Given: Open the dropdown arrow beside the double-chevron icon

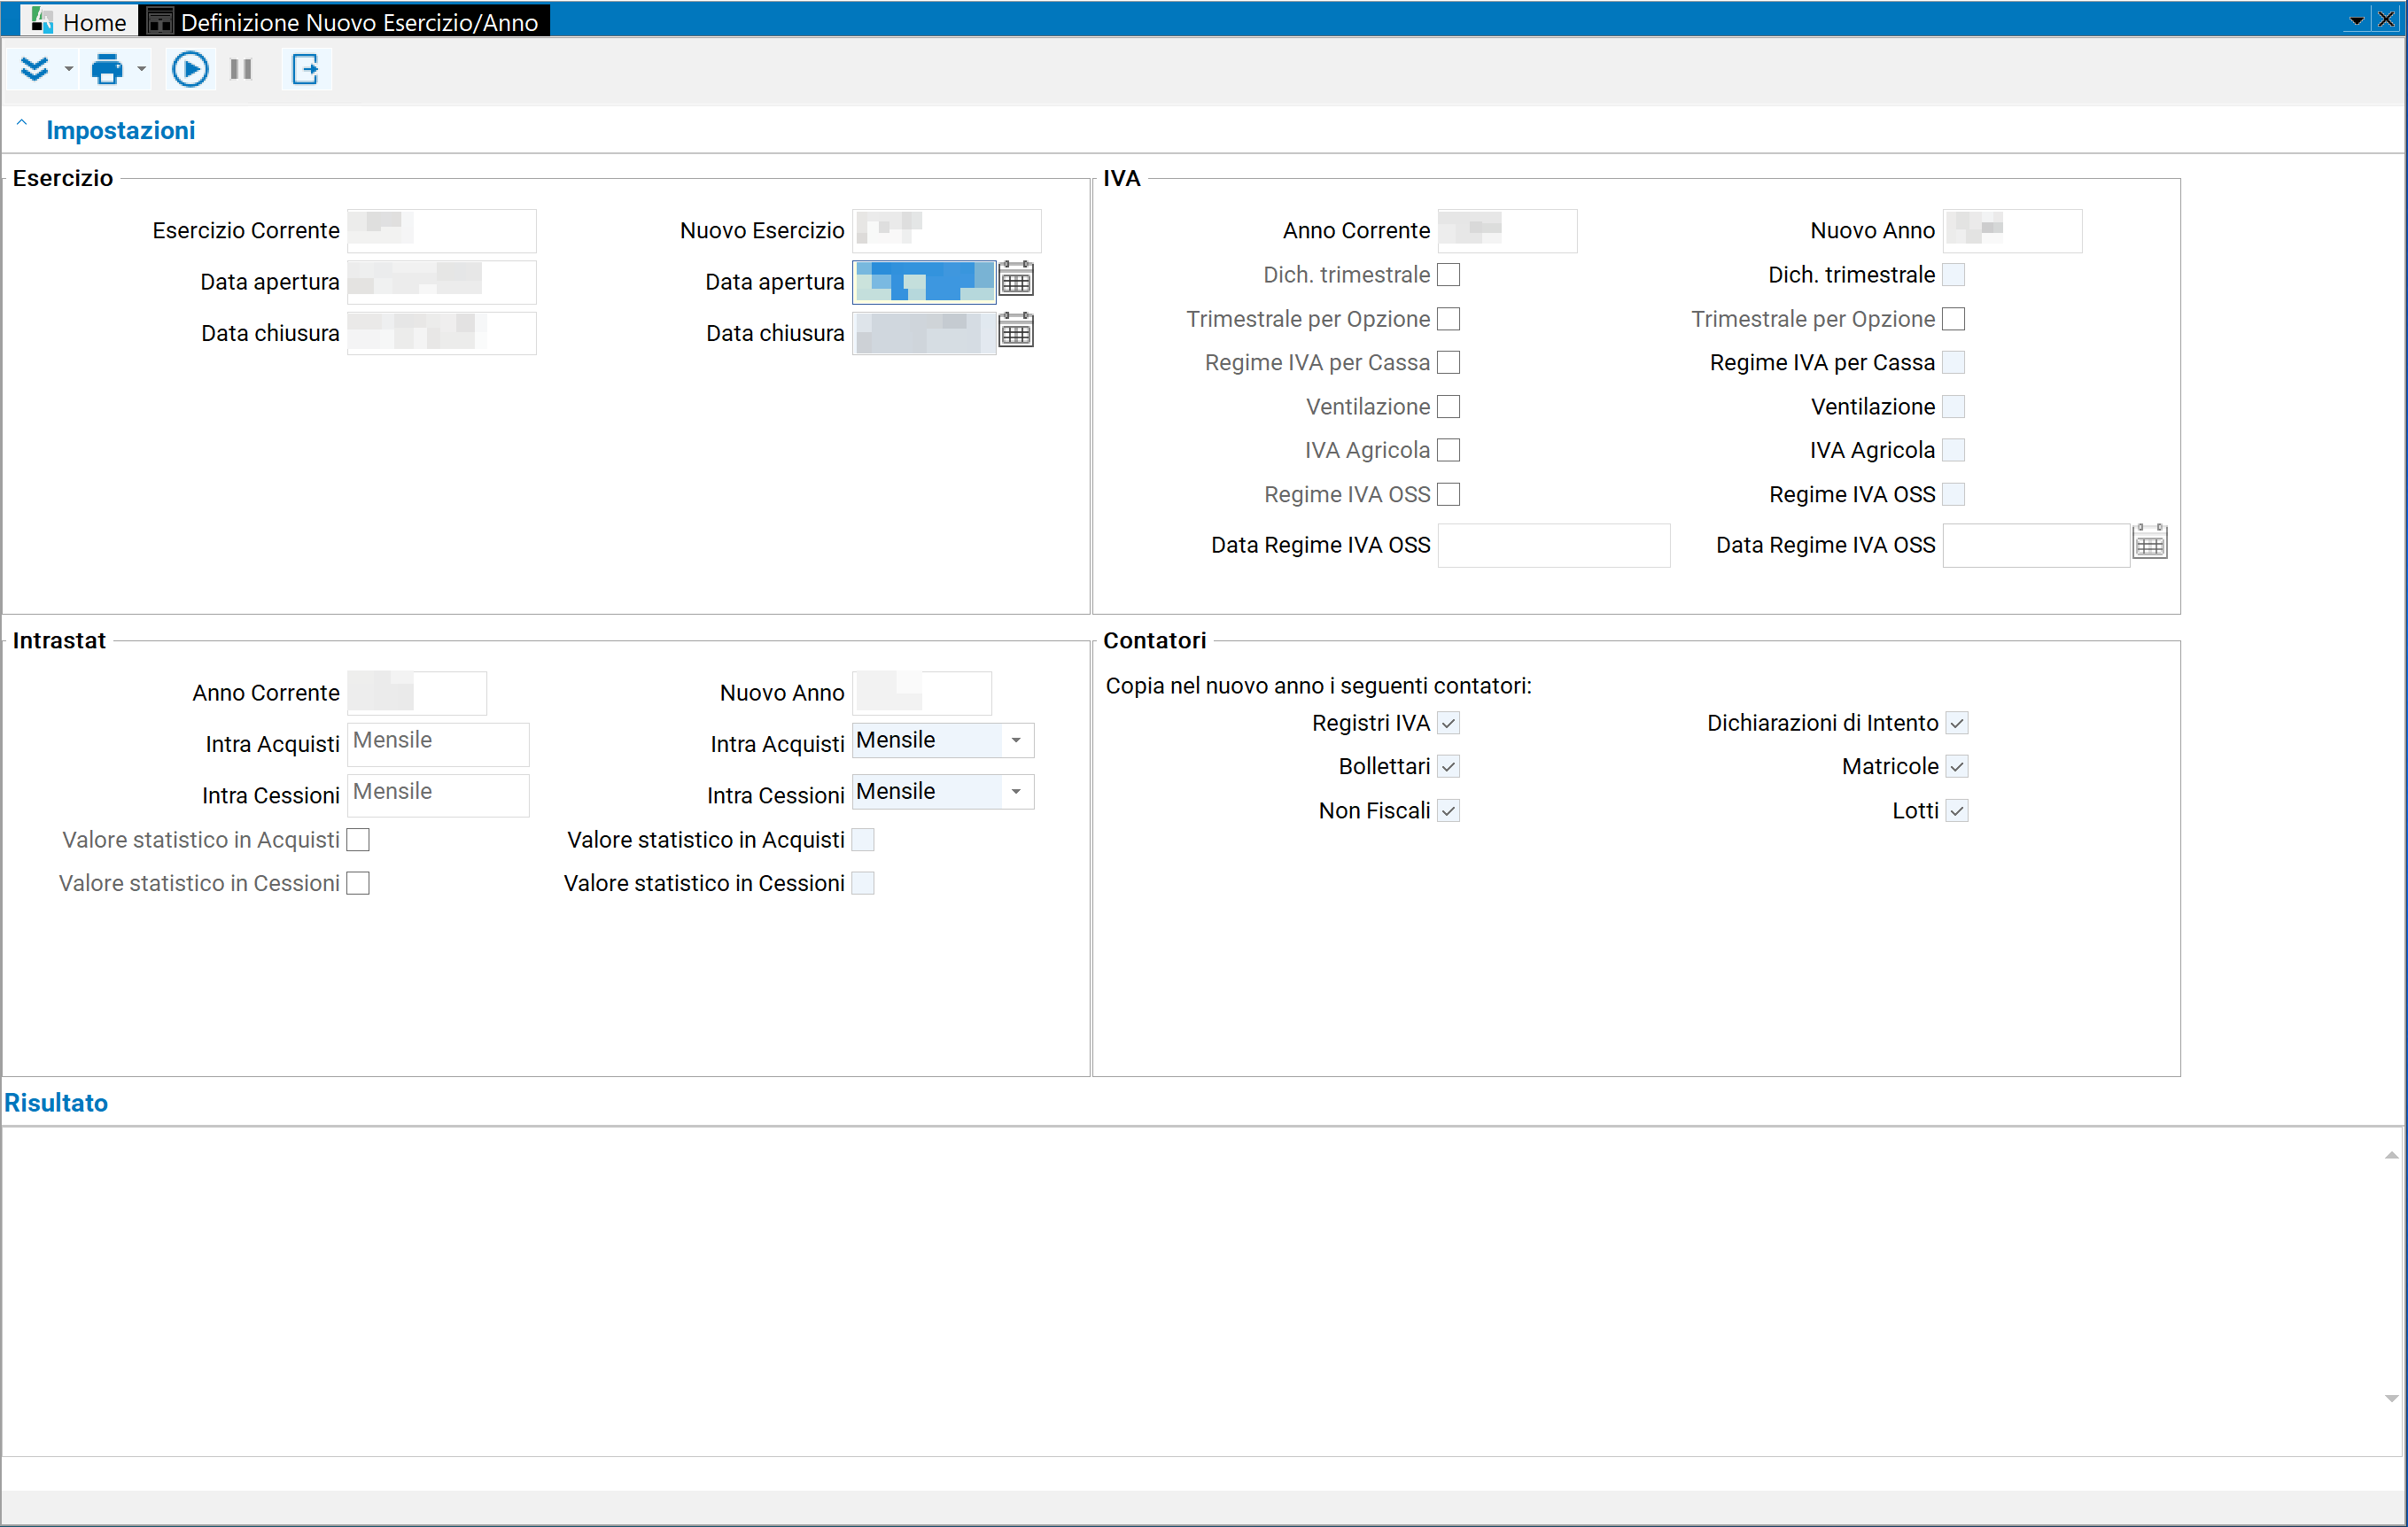Looking at the screenshot, I should [x=68, y=69].
